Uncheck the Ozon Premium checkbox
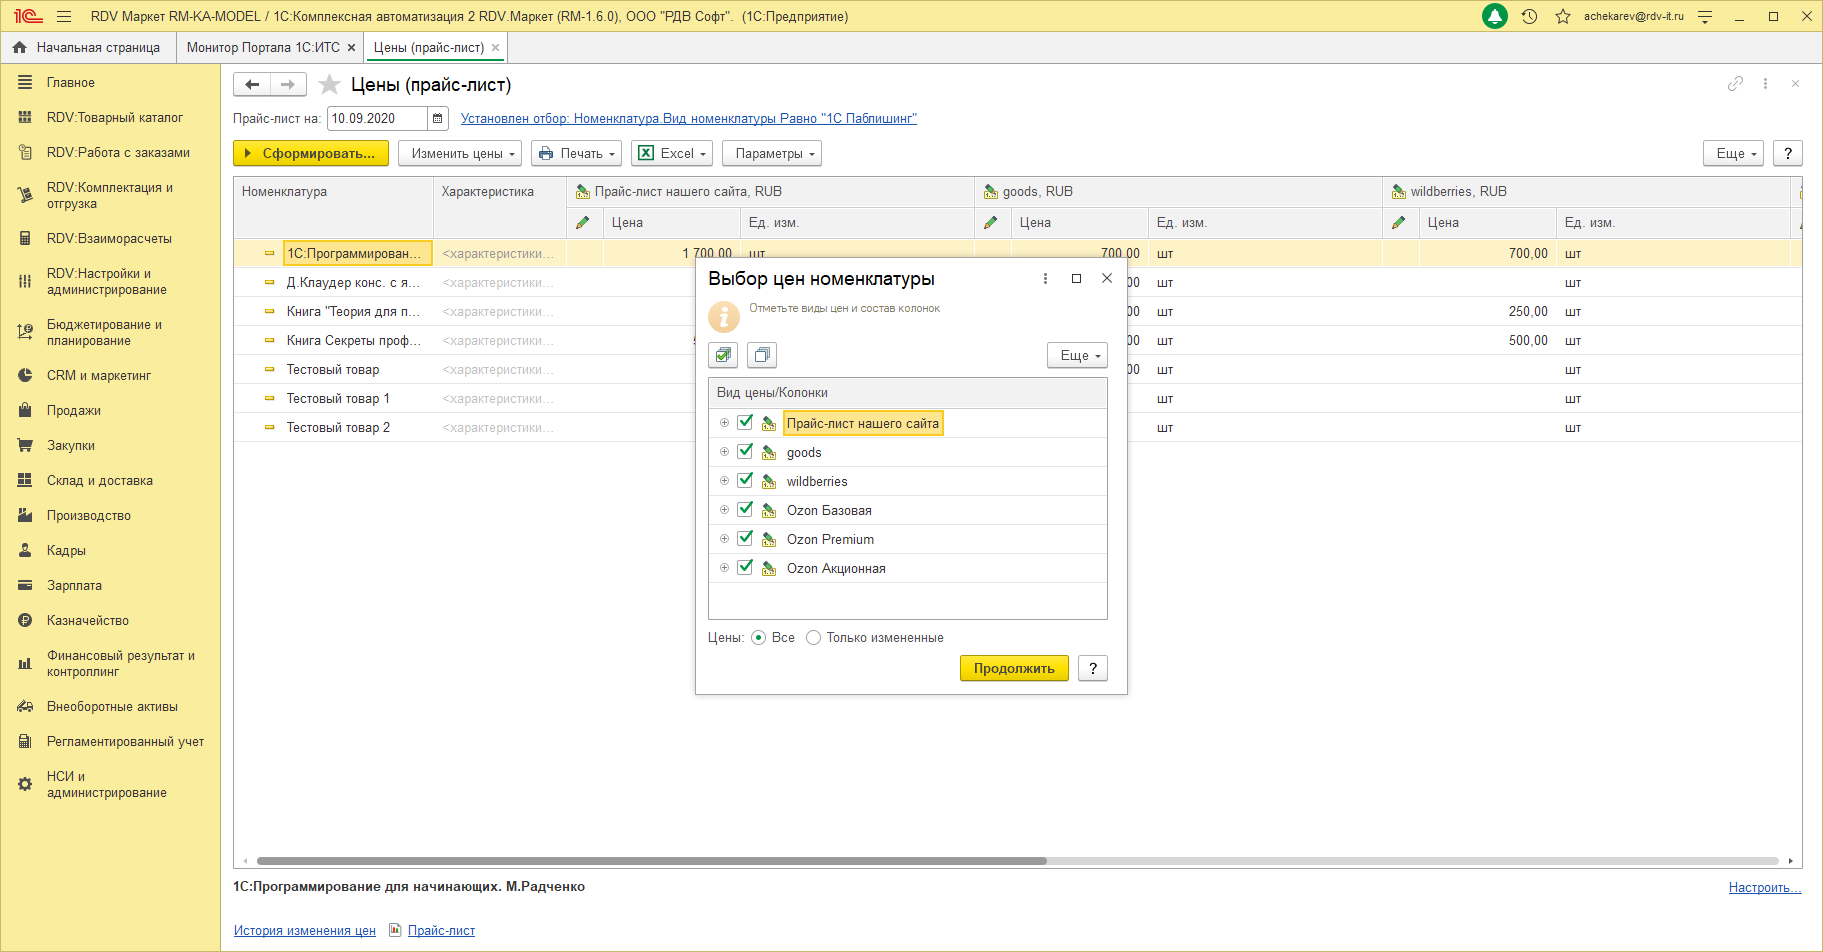Image resolution: width=1823 pixels, height=952 pixels. pyautogui.click(x=745, y=539)
